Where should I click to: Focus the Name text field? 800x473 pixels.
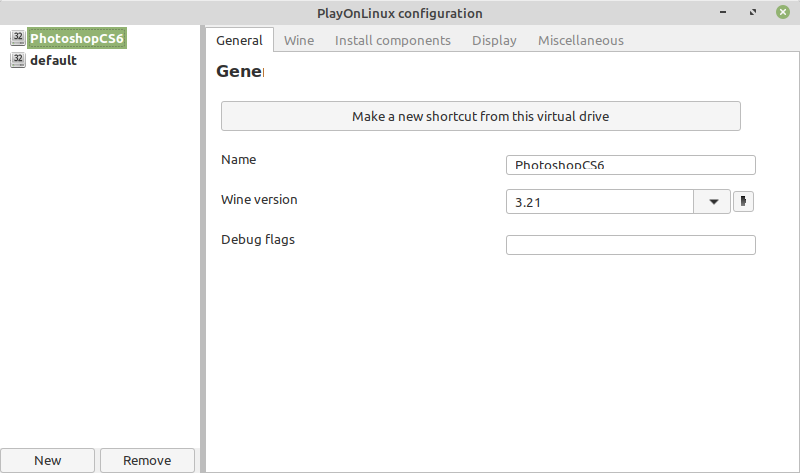[x=631, y=165]
